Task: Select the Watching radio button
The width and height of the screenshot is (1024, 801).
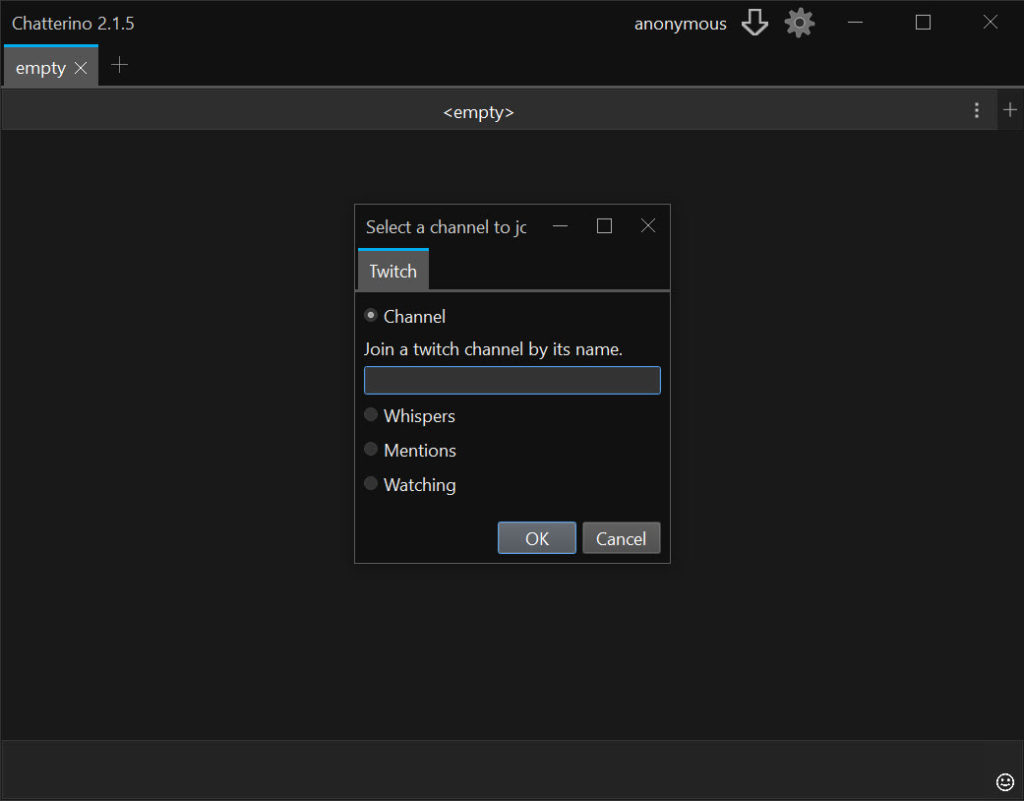Action: [370, 484]
